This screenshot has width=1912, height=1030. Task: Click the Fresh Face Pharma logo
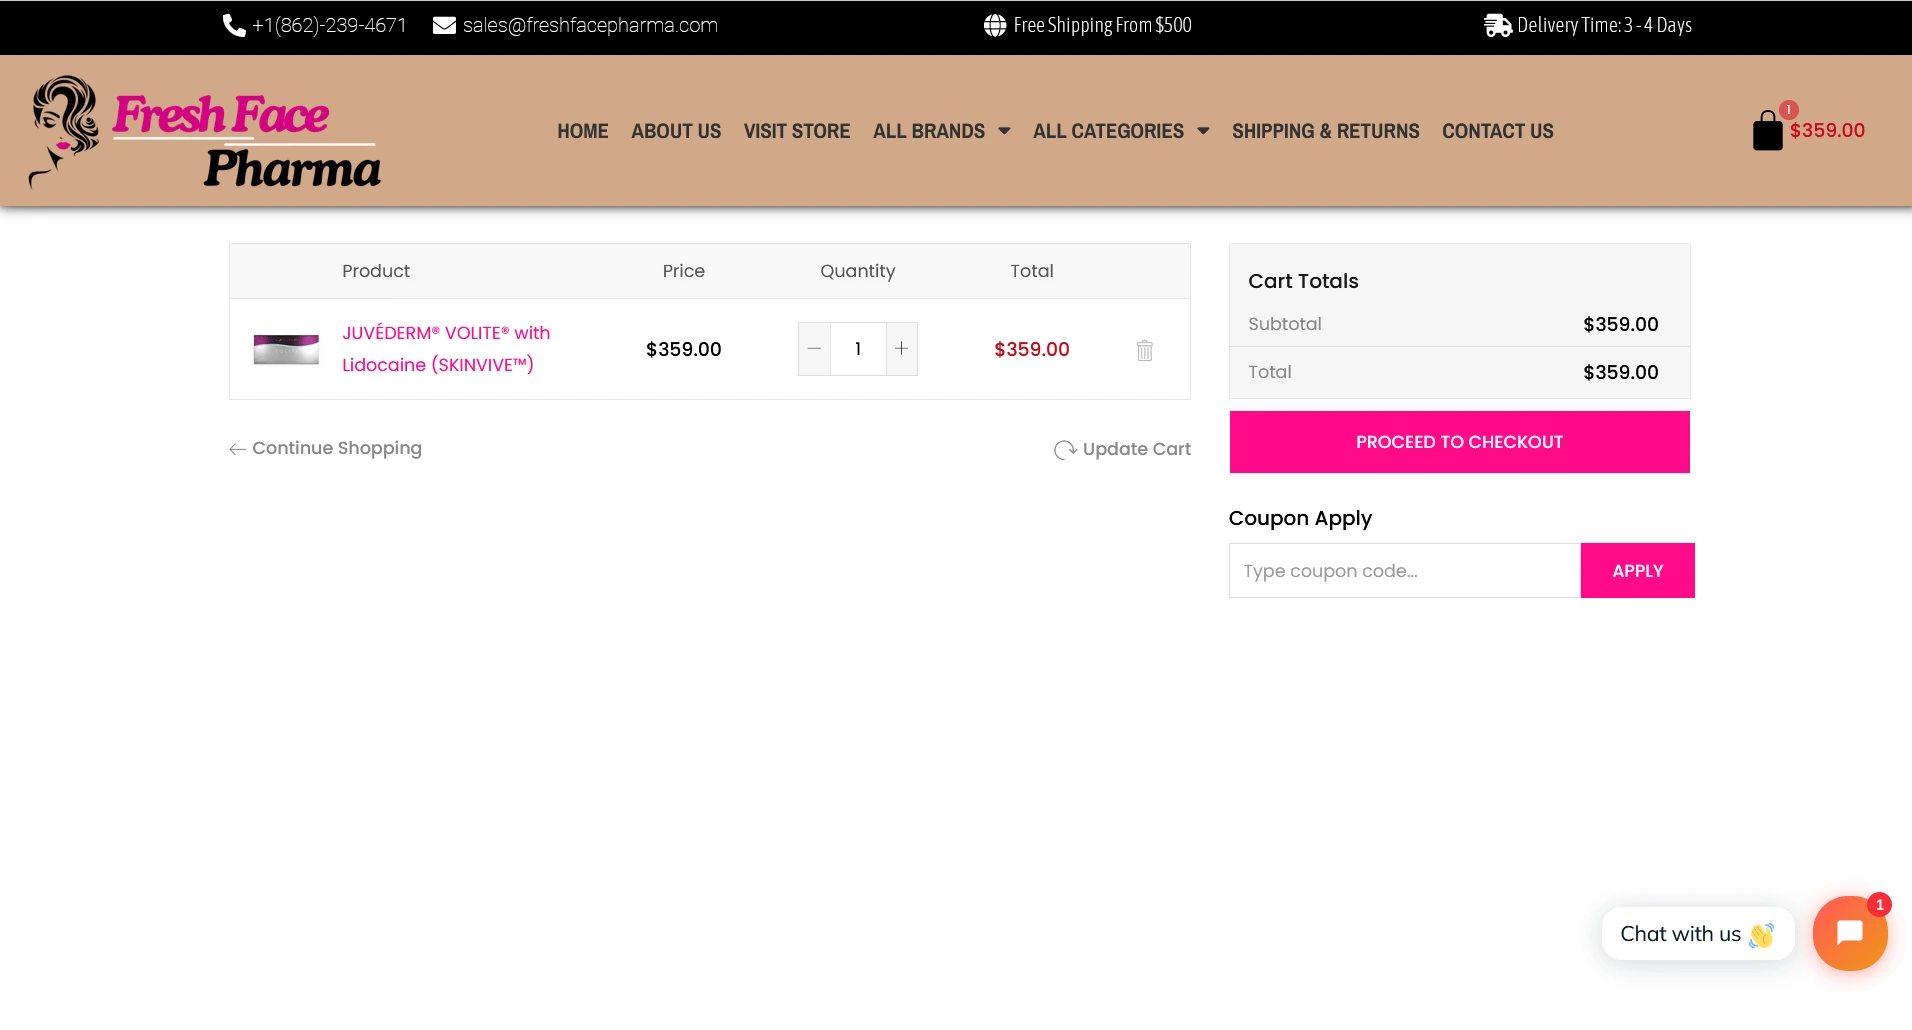point(206,132)
